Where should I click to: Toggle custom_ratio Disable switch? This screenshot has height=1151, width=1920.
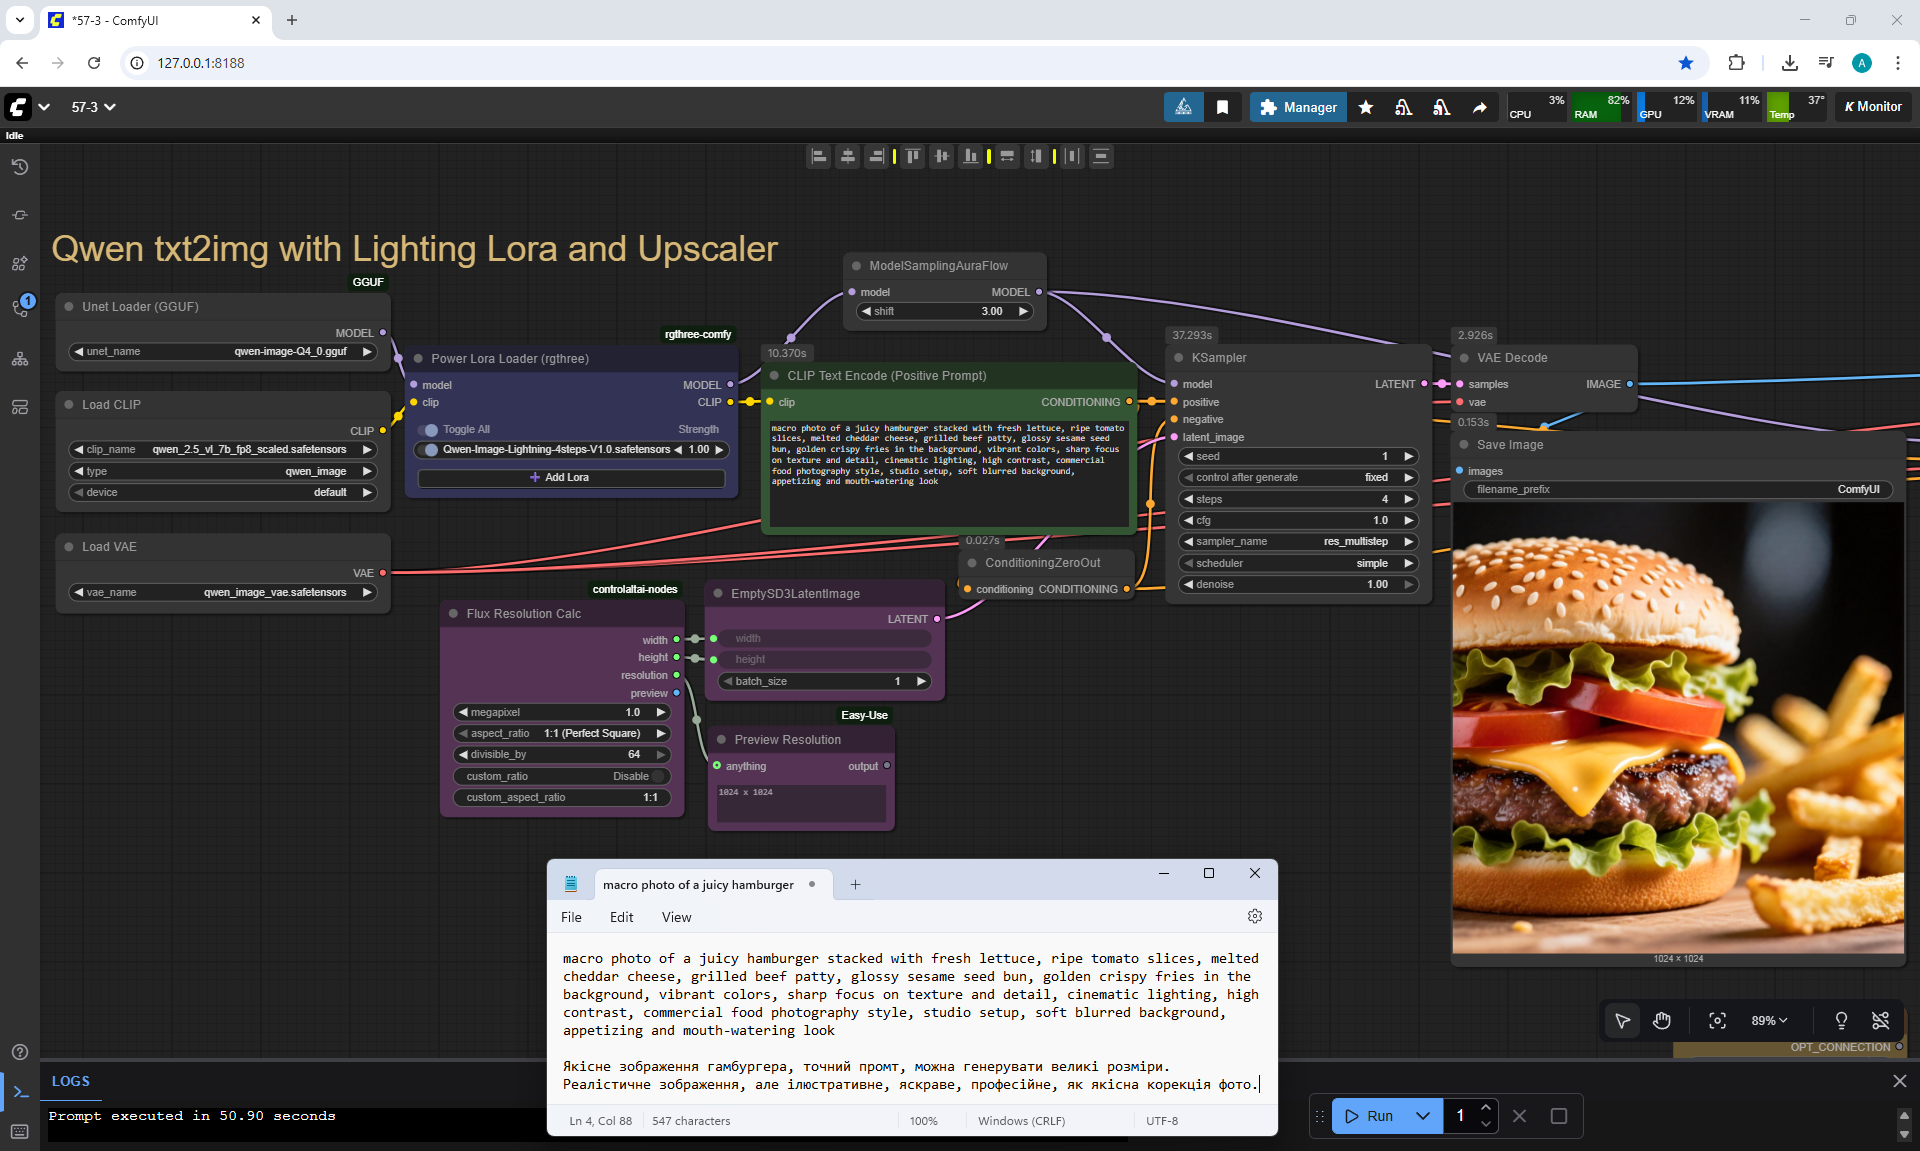click(659, 776)
